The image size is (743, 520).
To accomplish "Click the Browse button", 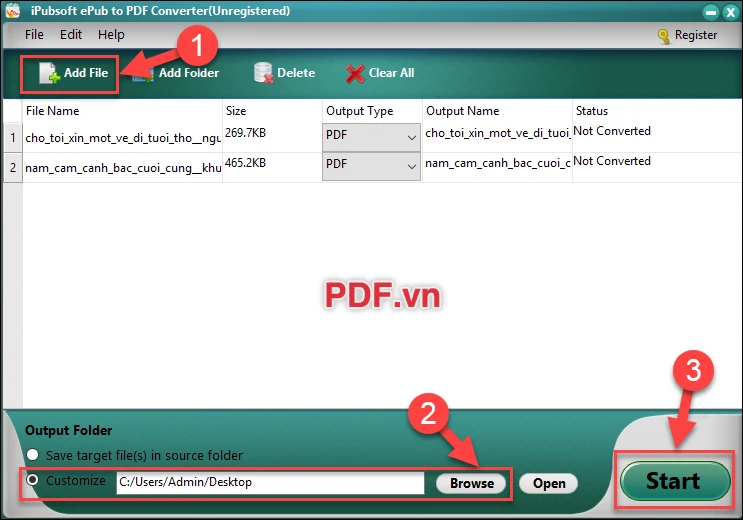I will [x=471, y=483].
